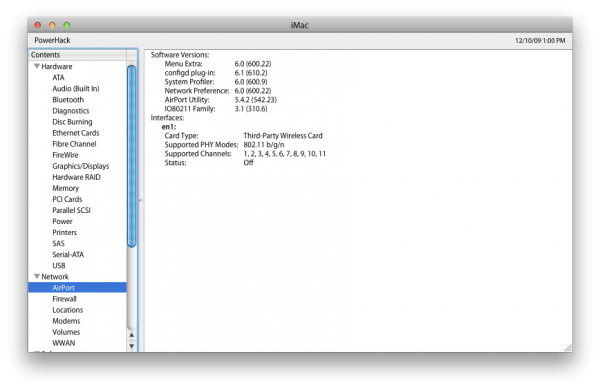Click the Software Versions heading
Screen dimensions: 600x390
coord(180,55)
